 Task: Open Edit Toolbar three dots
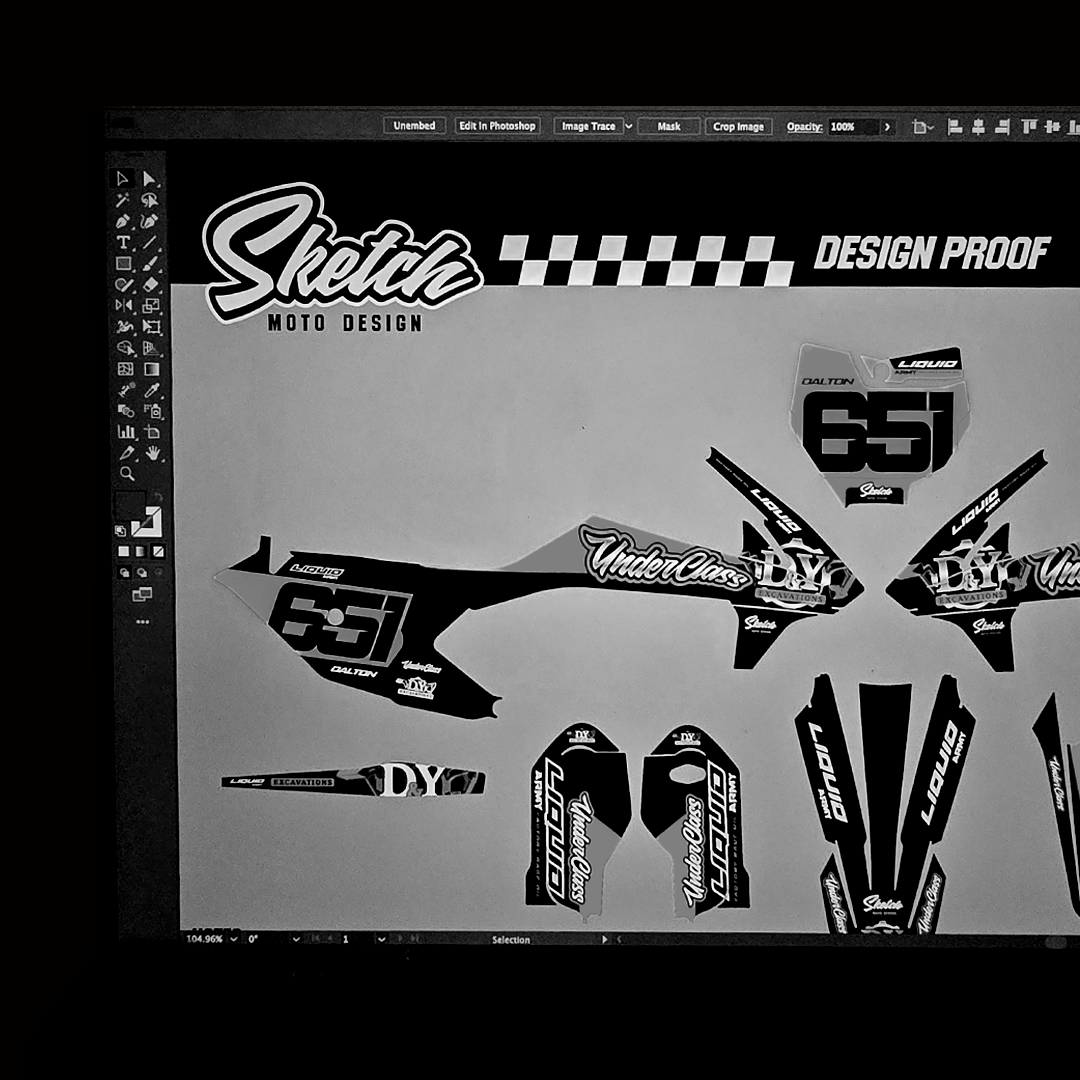(143, 622)
